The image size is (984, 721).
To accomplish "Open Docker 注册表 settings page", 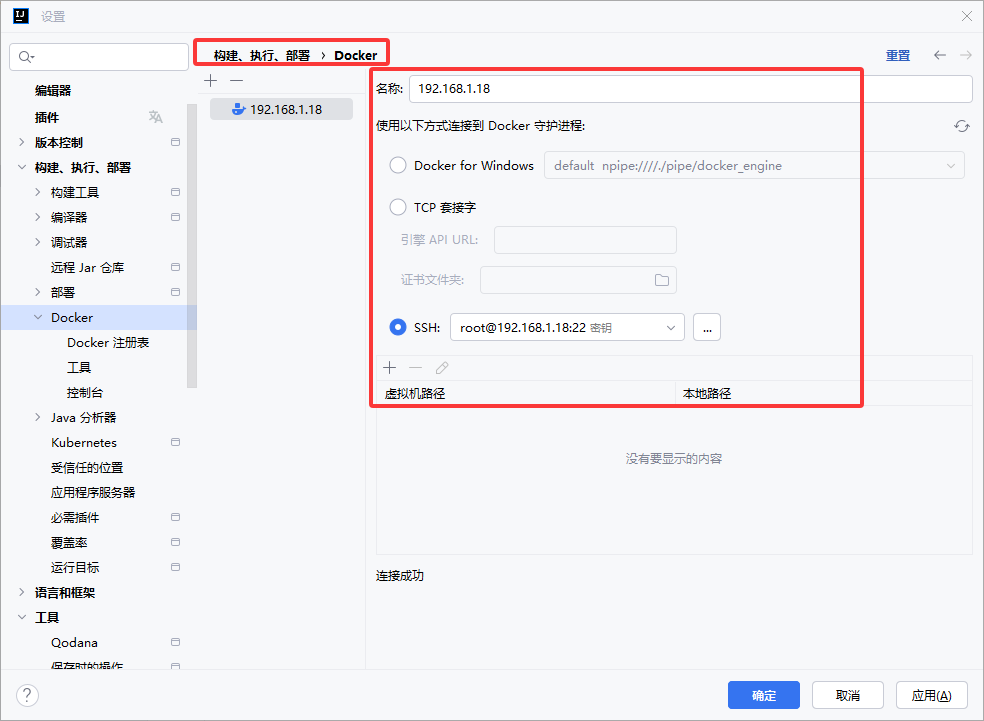I will (108, 342).
